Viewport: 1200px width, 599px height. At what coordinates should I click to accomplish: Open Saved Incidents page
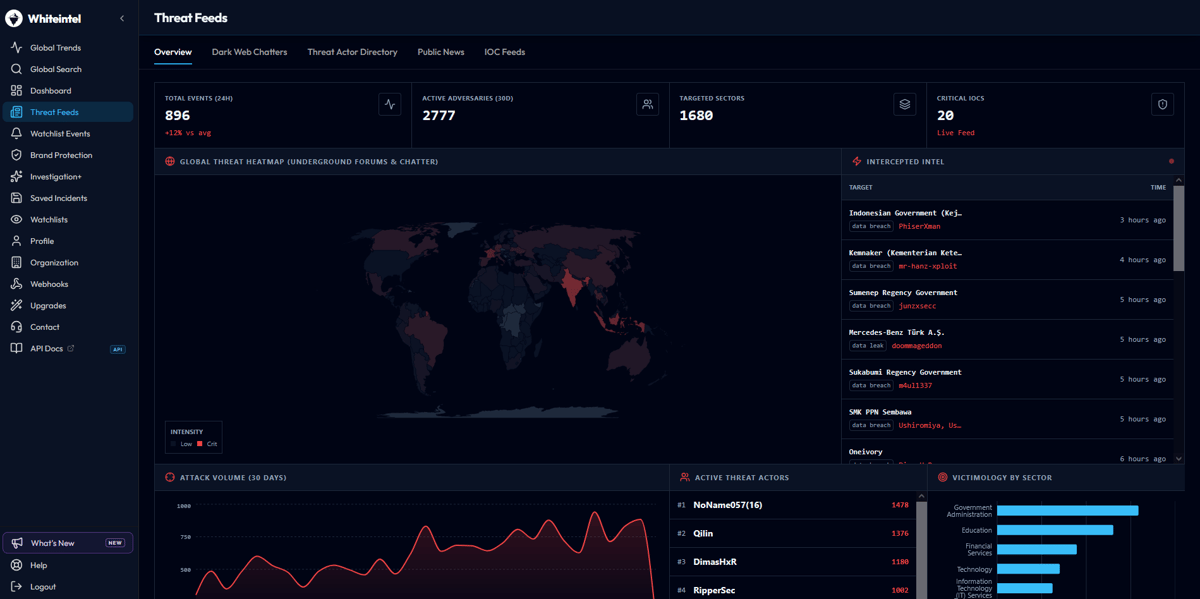[68, 198]
